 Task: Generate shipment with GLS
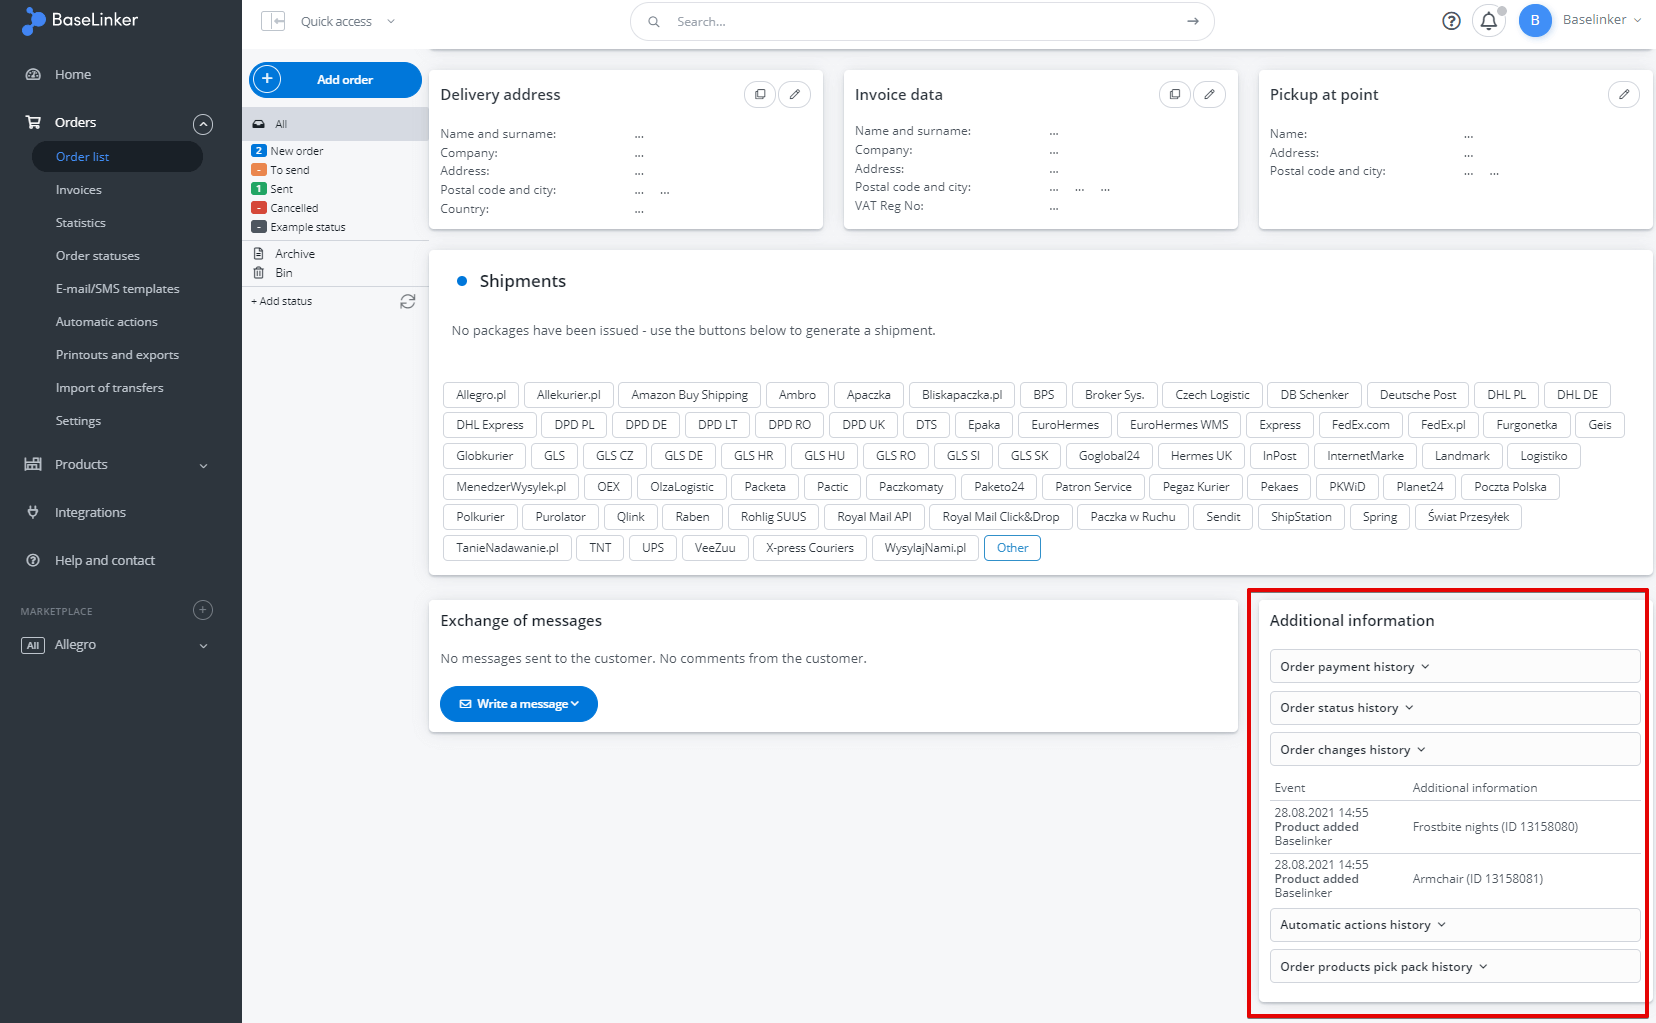554,456
